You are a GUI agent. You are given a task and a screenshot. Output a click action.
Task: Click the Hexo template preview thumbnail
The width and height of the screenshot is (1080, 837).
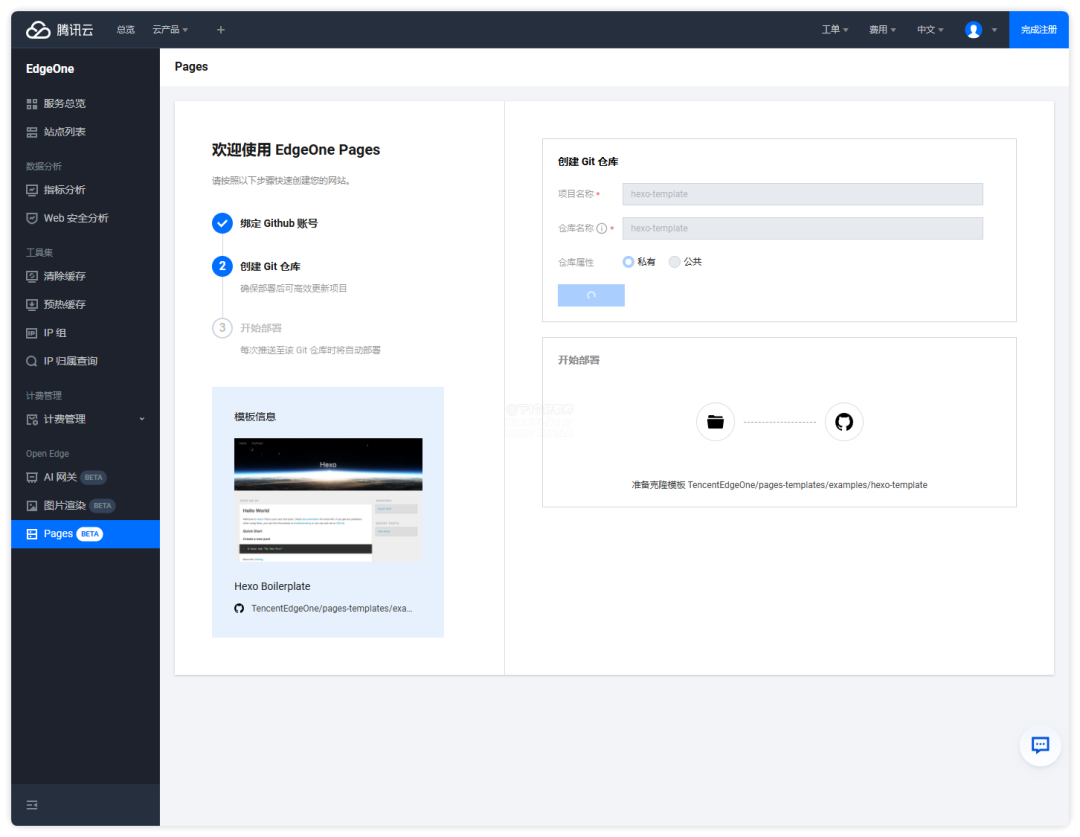(328, 499)
